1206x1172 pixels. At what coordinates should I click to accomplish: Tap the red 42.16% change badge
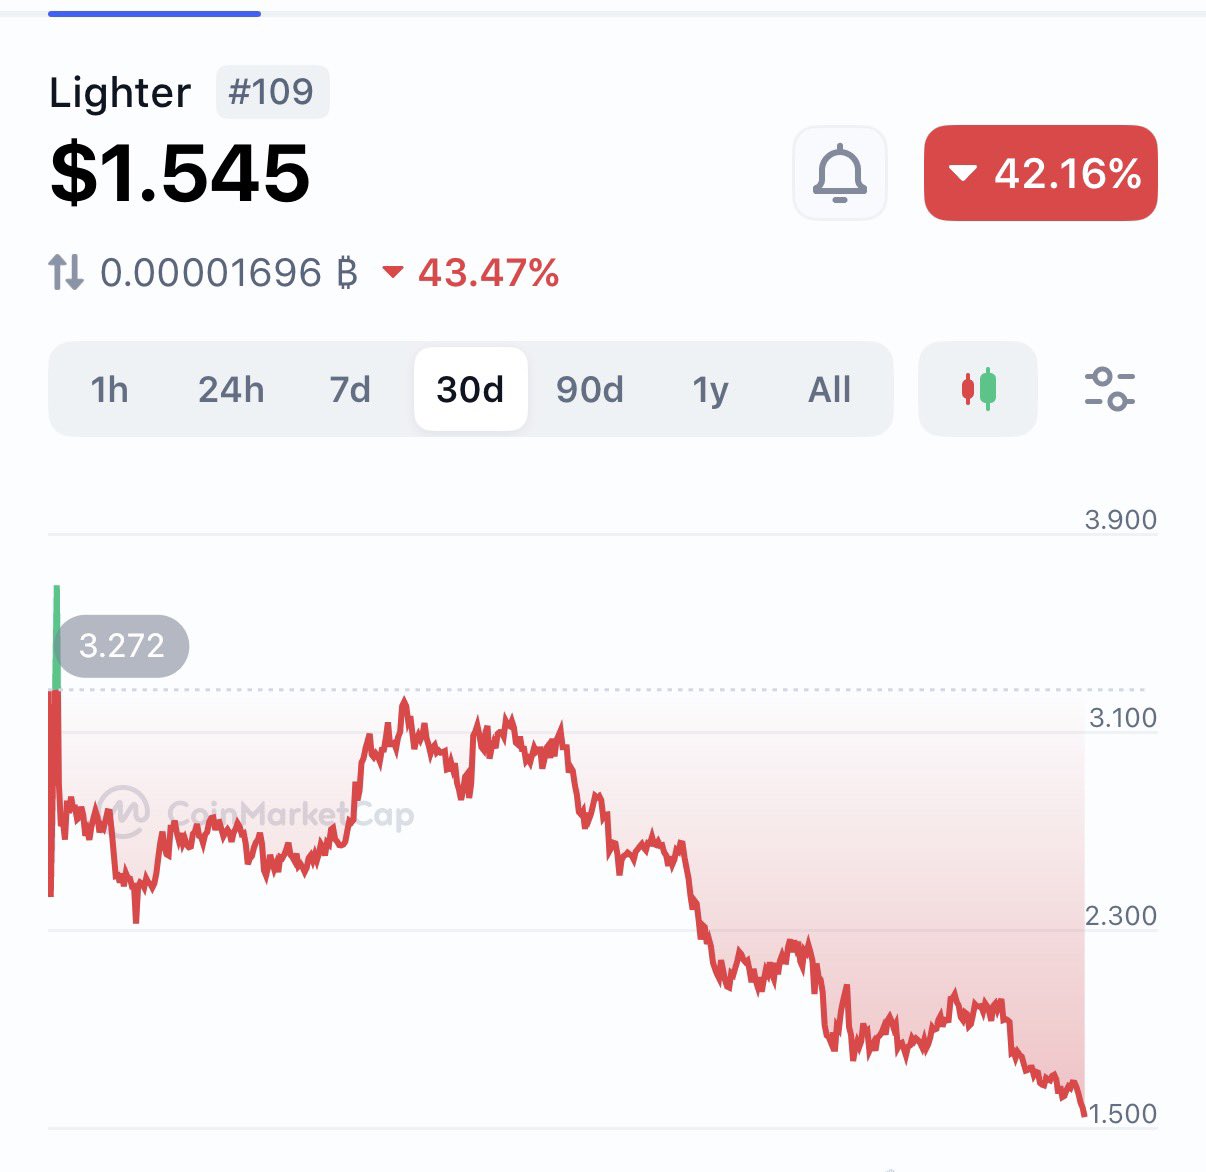tap(1040, 173)
